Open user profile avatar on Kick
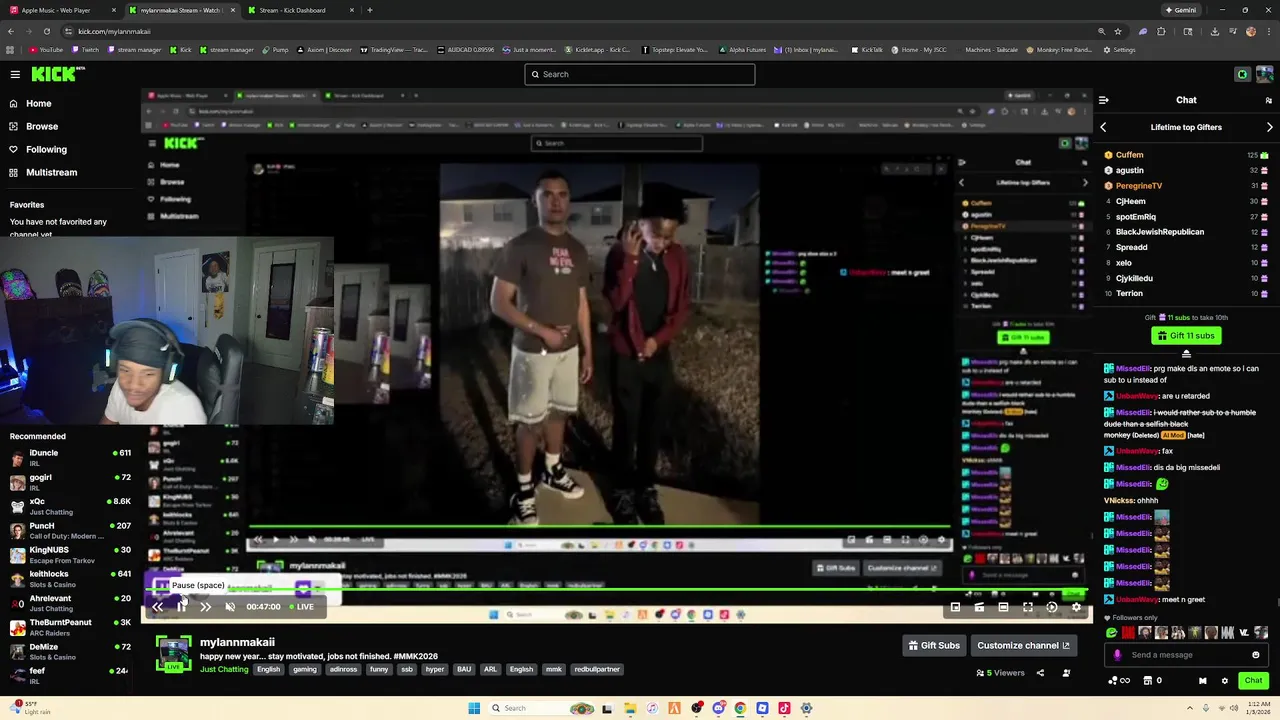The height and width of the screenshot is (720, 1280). click(1265, 74)
